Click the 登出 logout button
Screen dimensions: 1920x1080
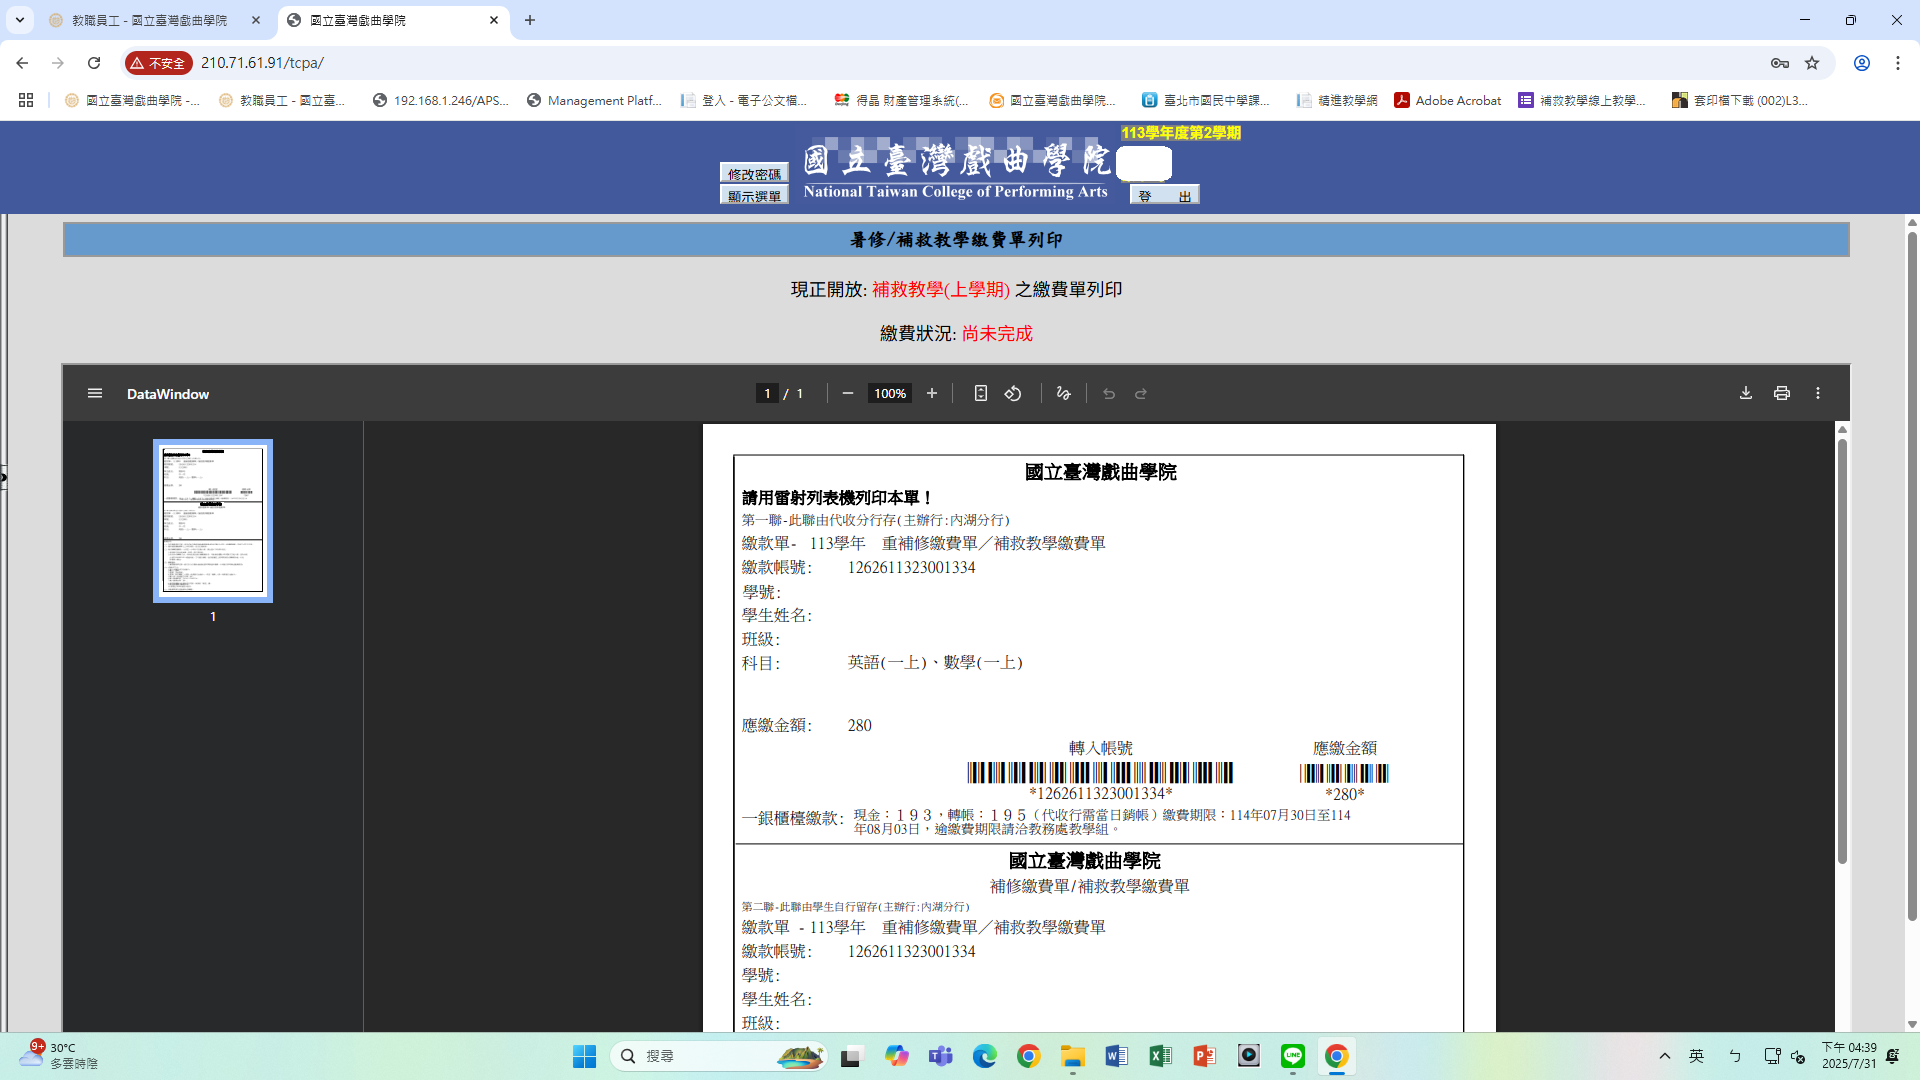pyautogui.click(x=1165, y=195)
